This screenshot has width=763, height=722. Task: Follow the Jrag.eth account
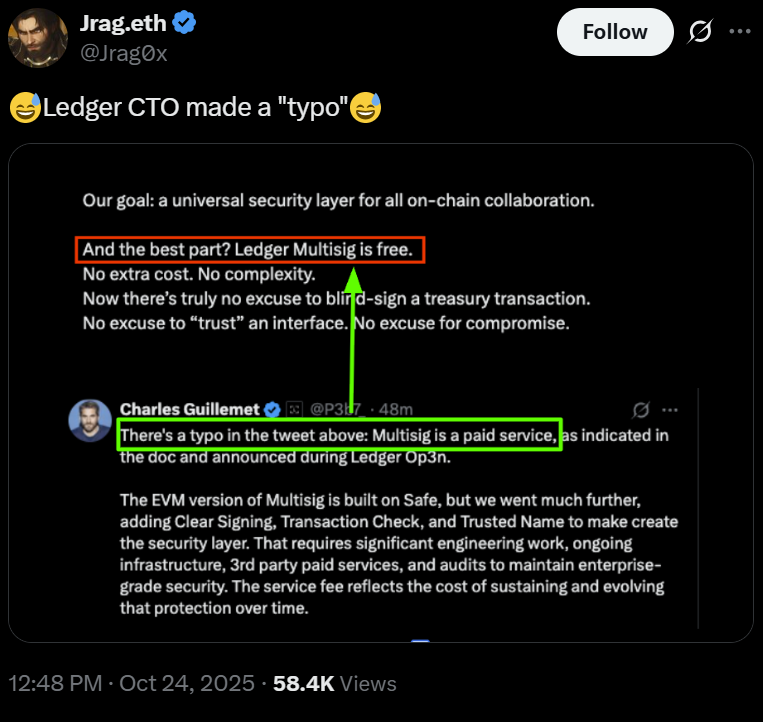tap(614, 32)
